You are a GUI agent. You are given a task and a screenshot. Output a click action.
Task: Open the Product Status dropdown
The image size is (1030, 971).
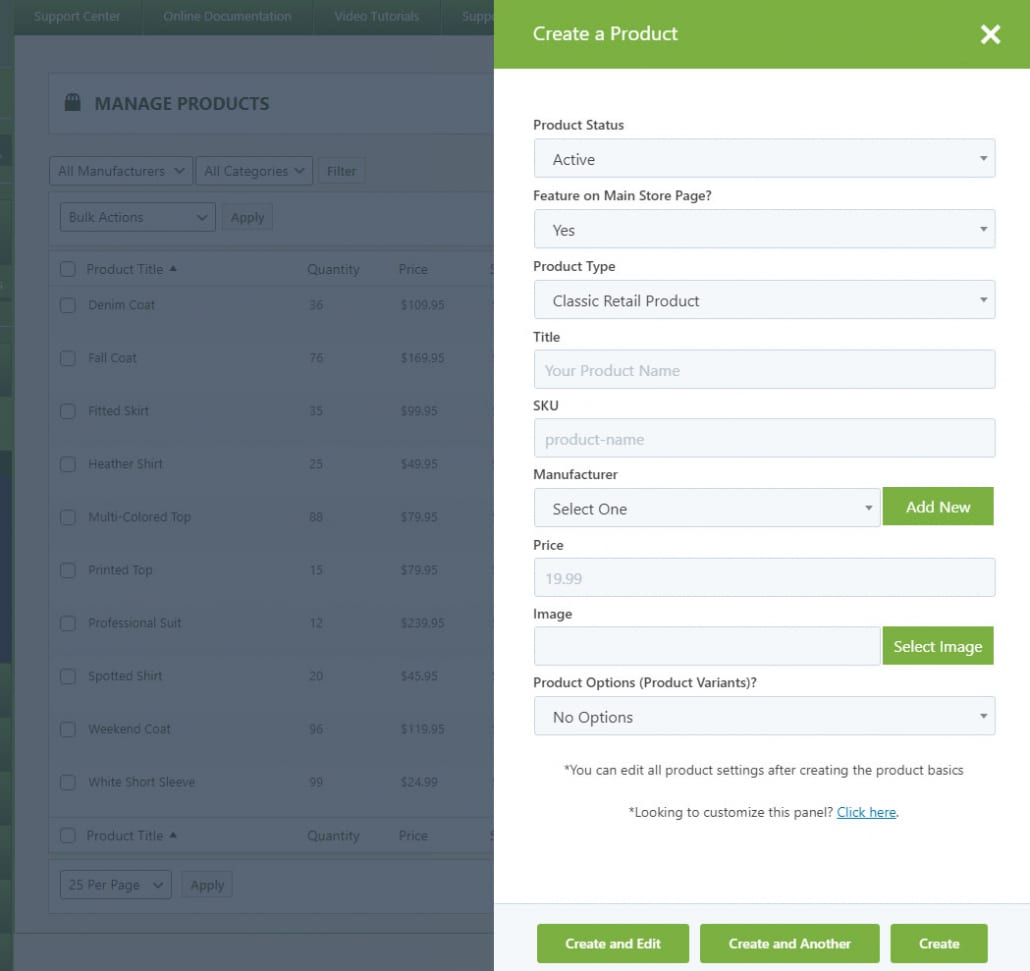[x=764, y=158]
